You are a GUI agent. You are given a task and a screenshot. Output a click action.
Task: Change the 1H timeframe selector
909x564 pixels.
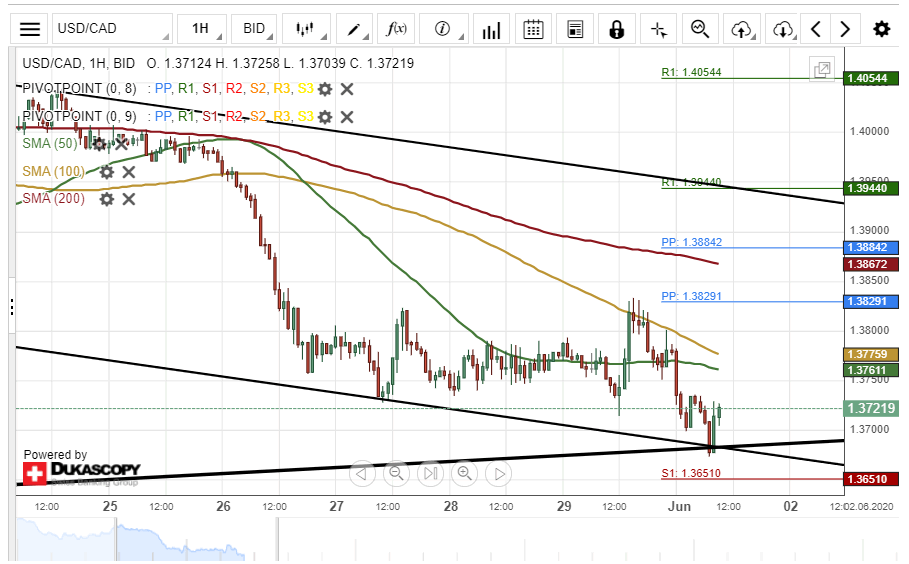pos(202,29)
